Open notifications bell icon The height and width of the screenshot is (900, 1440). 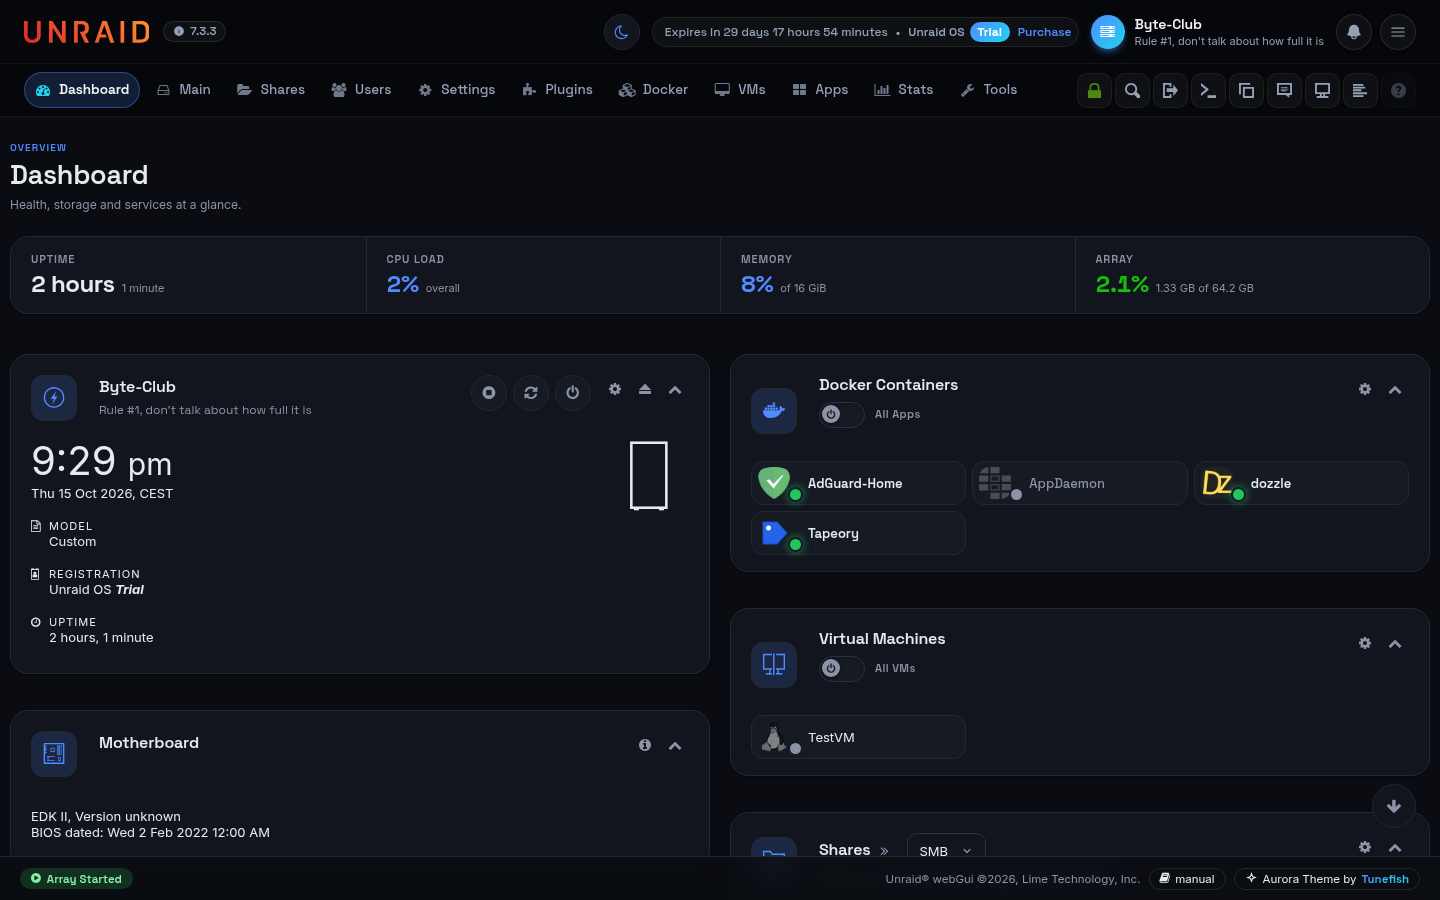click(x=1354, y=32)
